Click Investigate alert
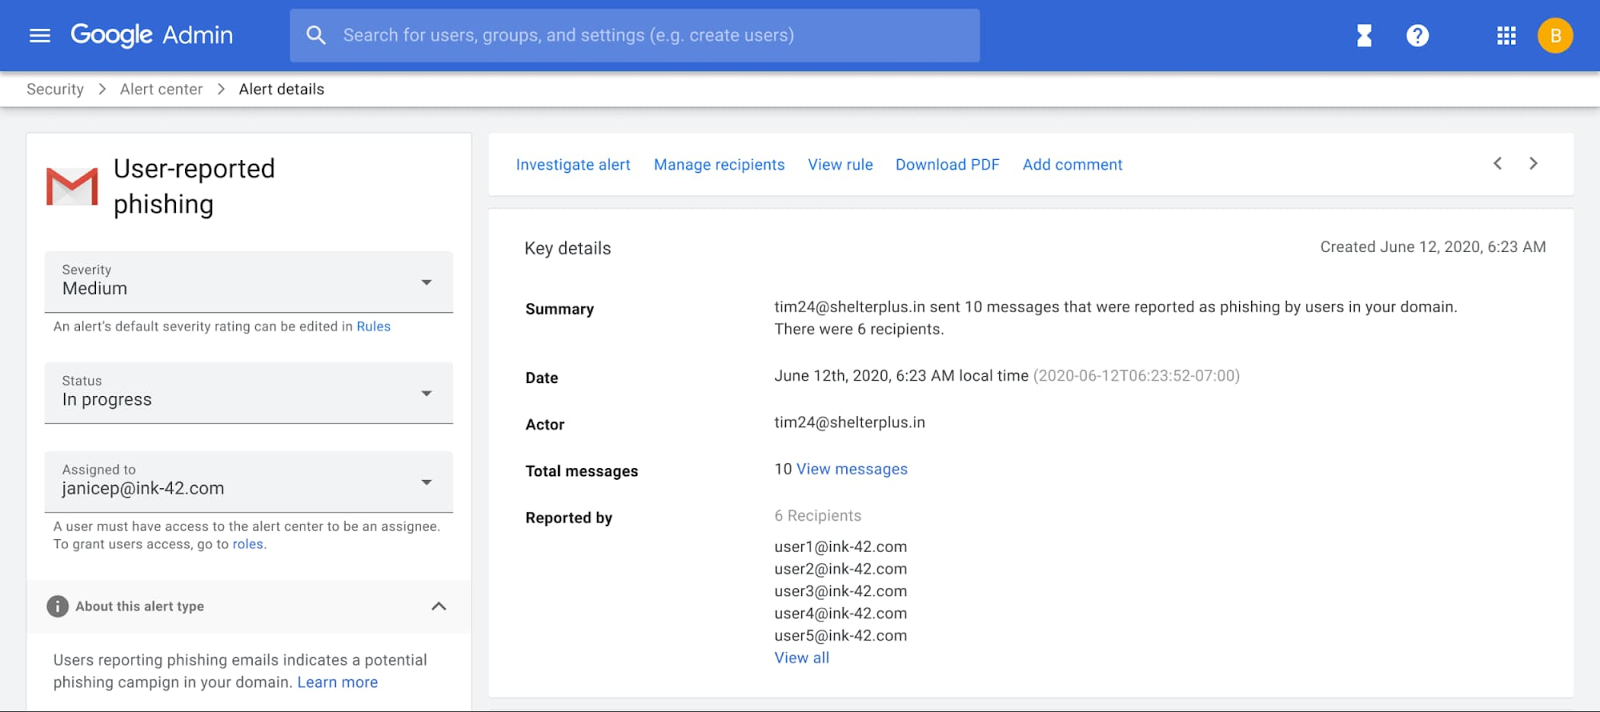 (x=573, y=165)
